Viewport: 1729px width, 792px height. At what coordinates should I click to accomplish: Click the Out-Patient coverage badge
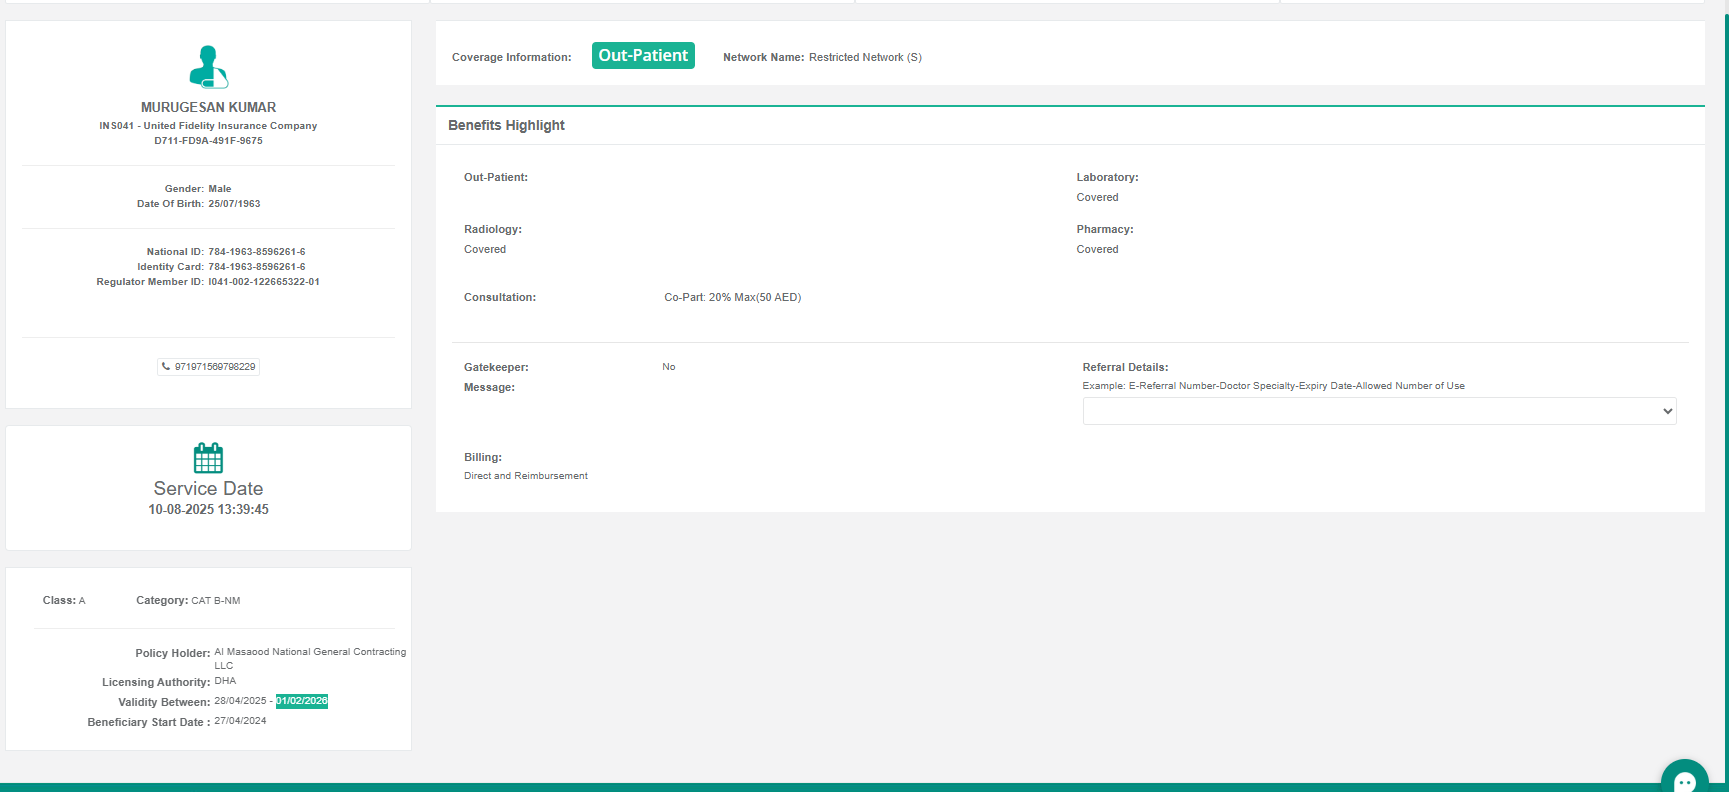point(643,56)
